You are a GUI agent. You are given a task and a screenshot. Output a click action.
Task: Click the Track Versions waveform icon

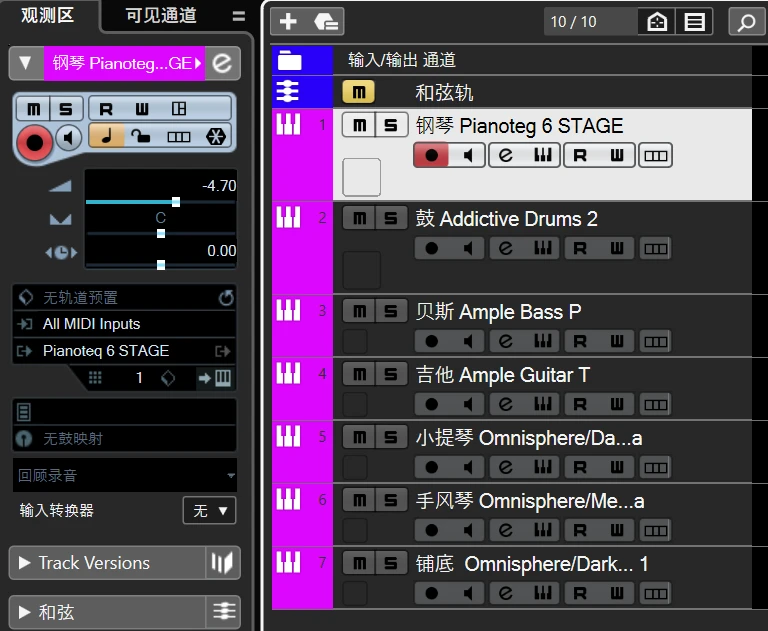point(222,562)
